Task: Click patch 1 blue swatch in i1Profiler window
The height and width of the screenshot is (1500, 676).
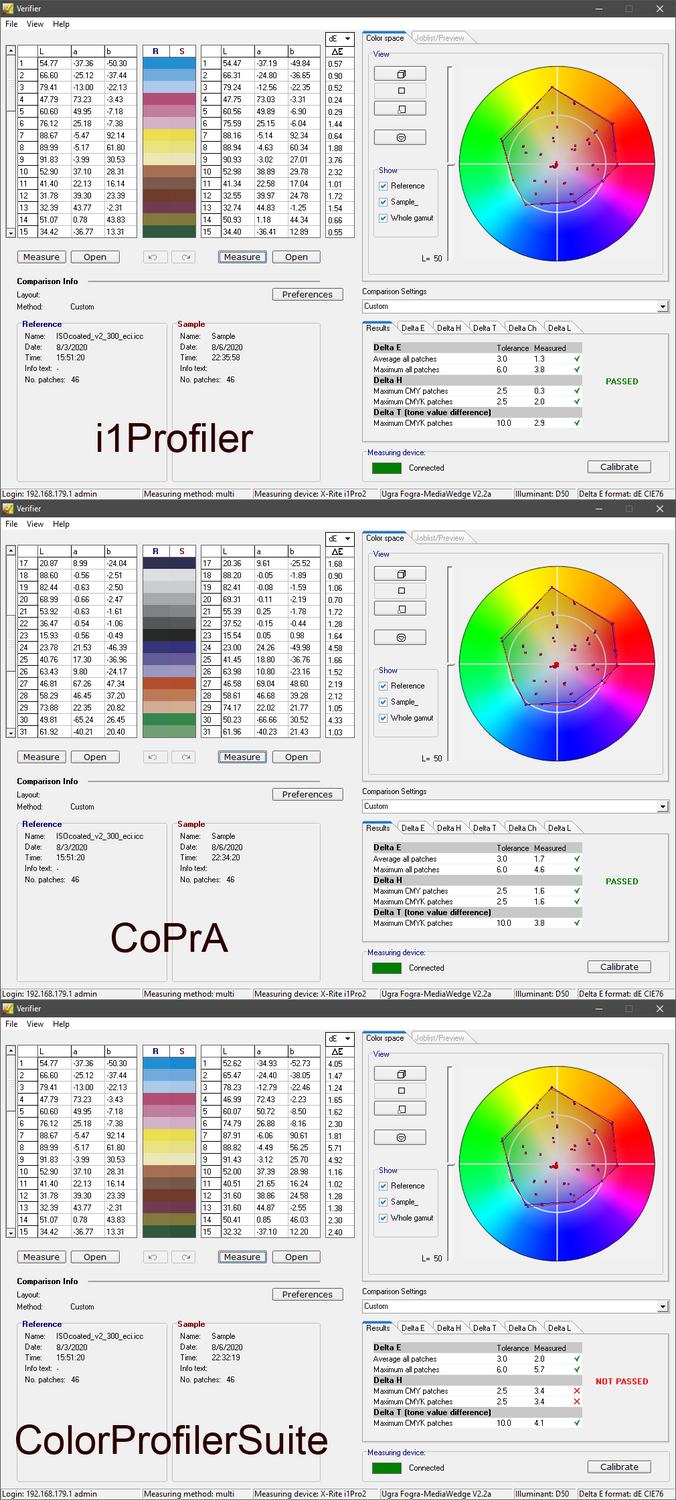Action: click(169, 63)
